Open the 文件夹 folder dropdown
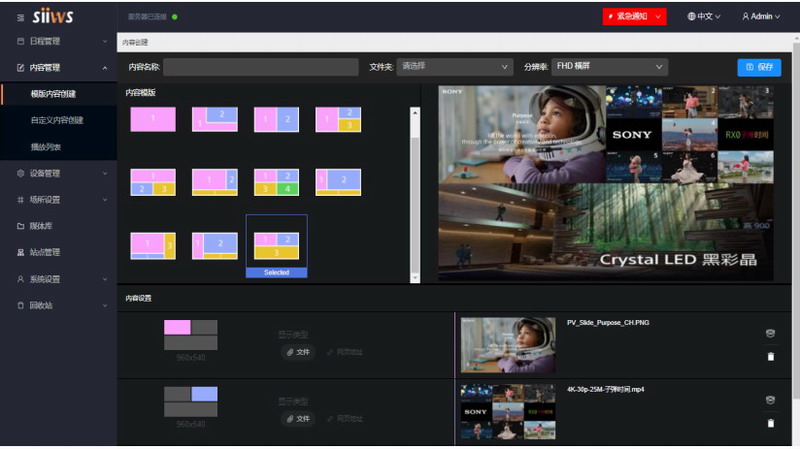Image resolution: width=800 pixels, height=449 pixels. pyautogui.click(x=455, y=67)
